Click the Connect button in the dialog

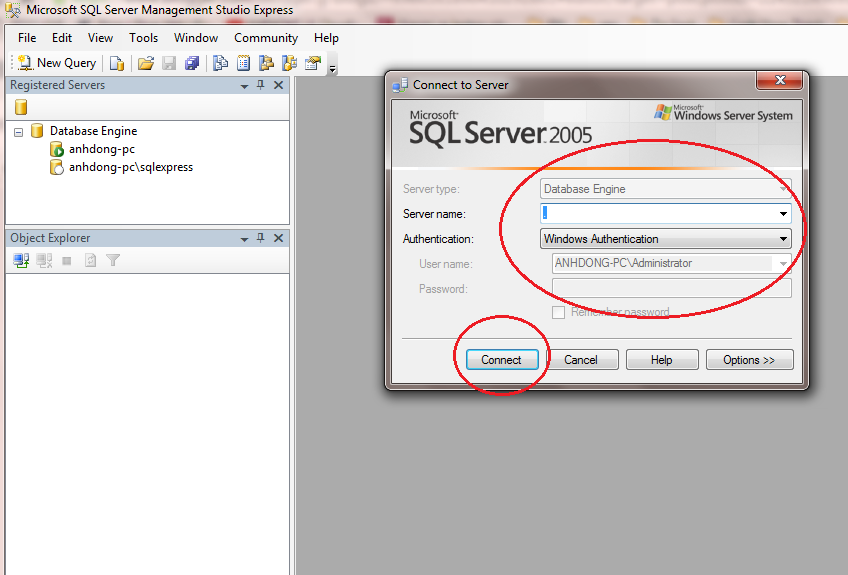502,360
